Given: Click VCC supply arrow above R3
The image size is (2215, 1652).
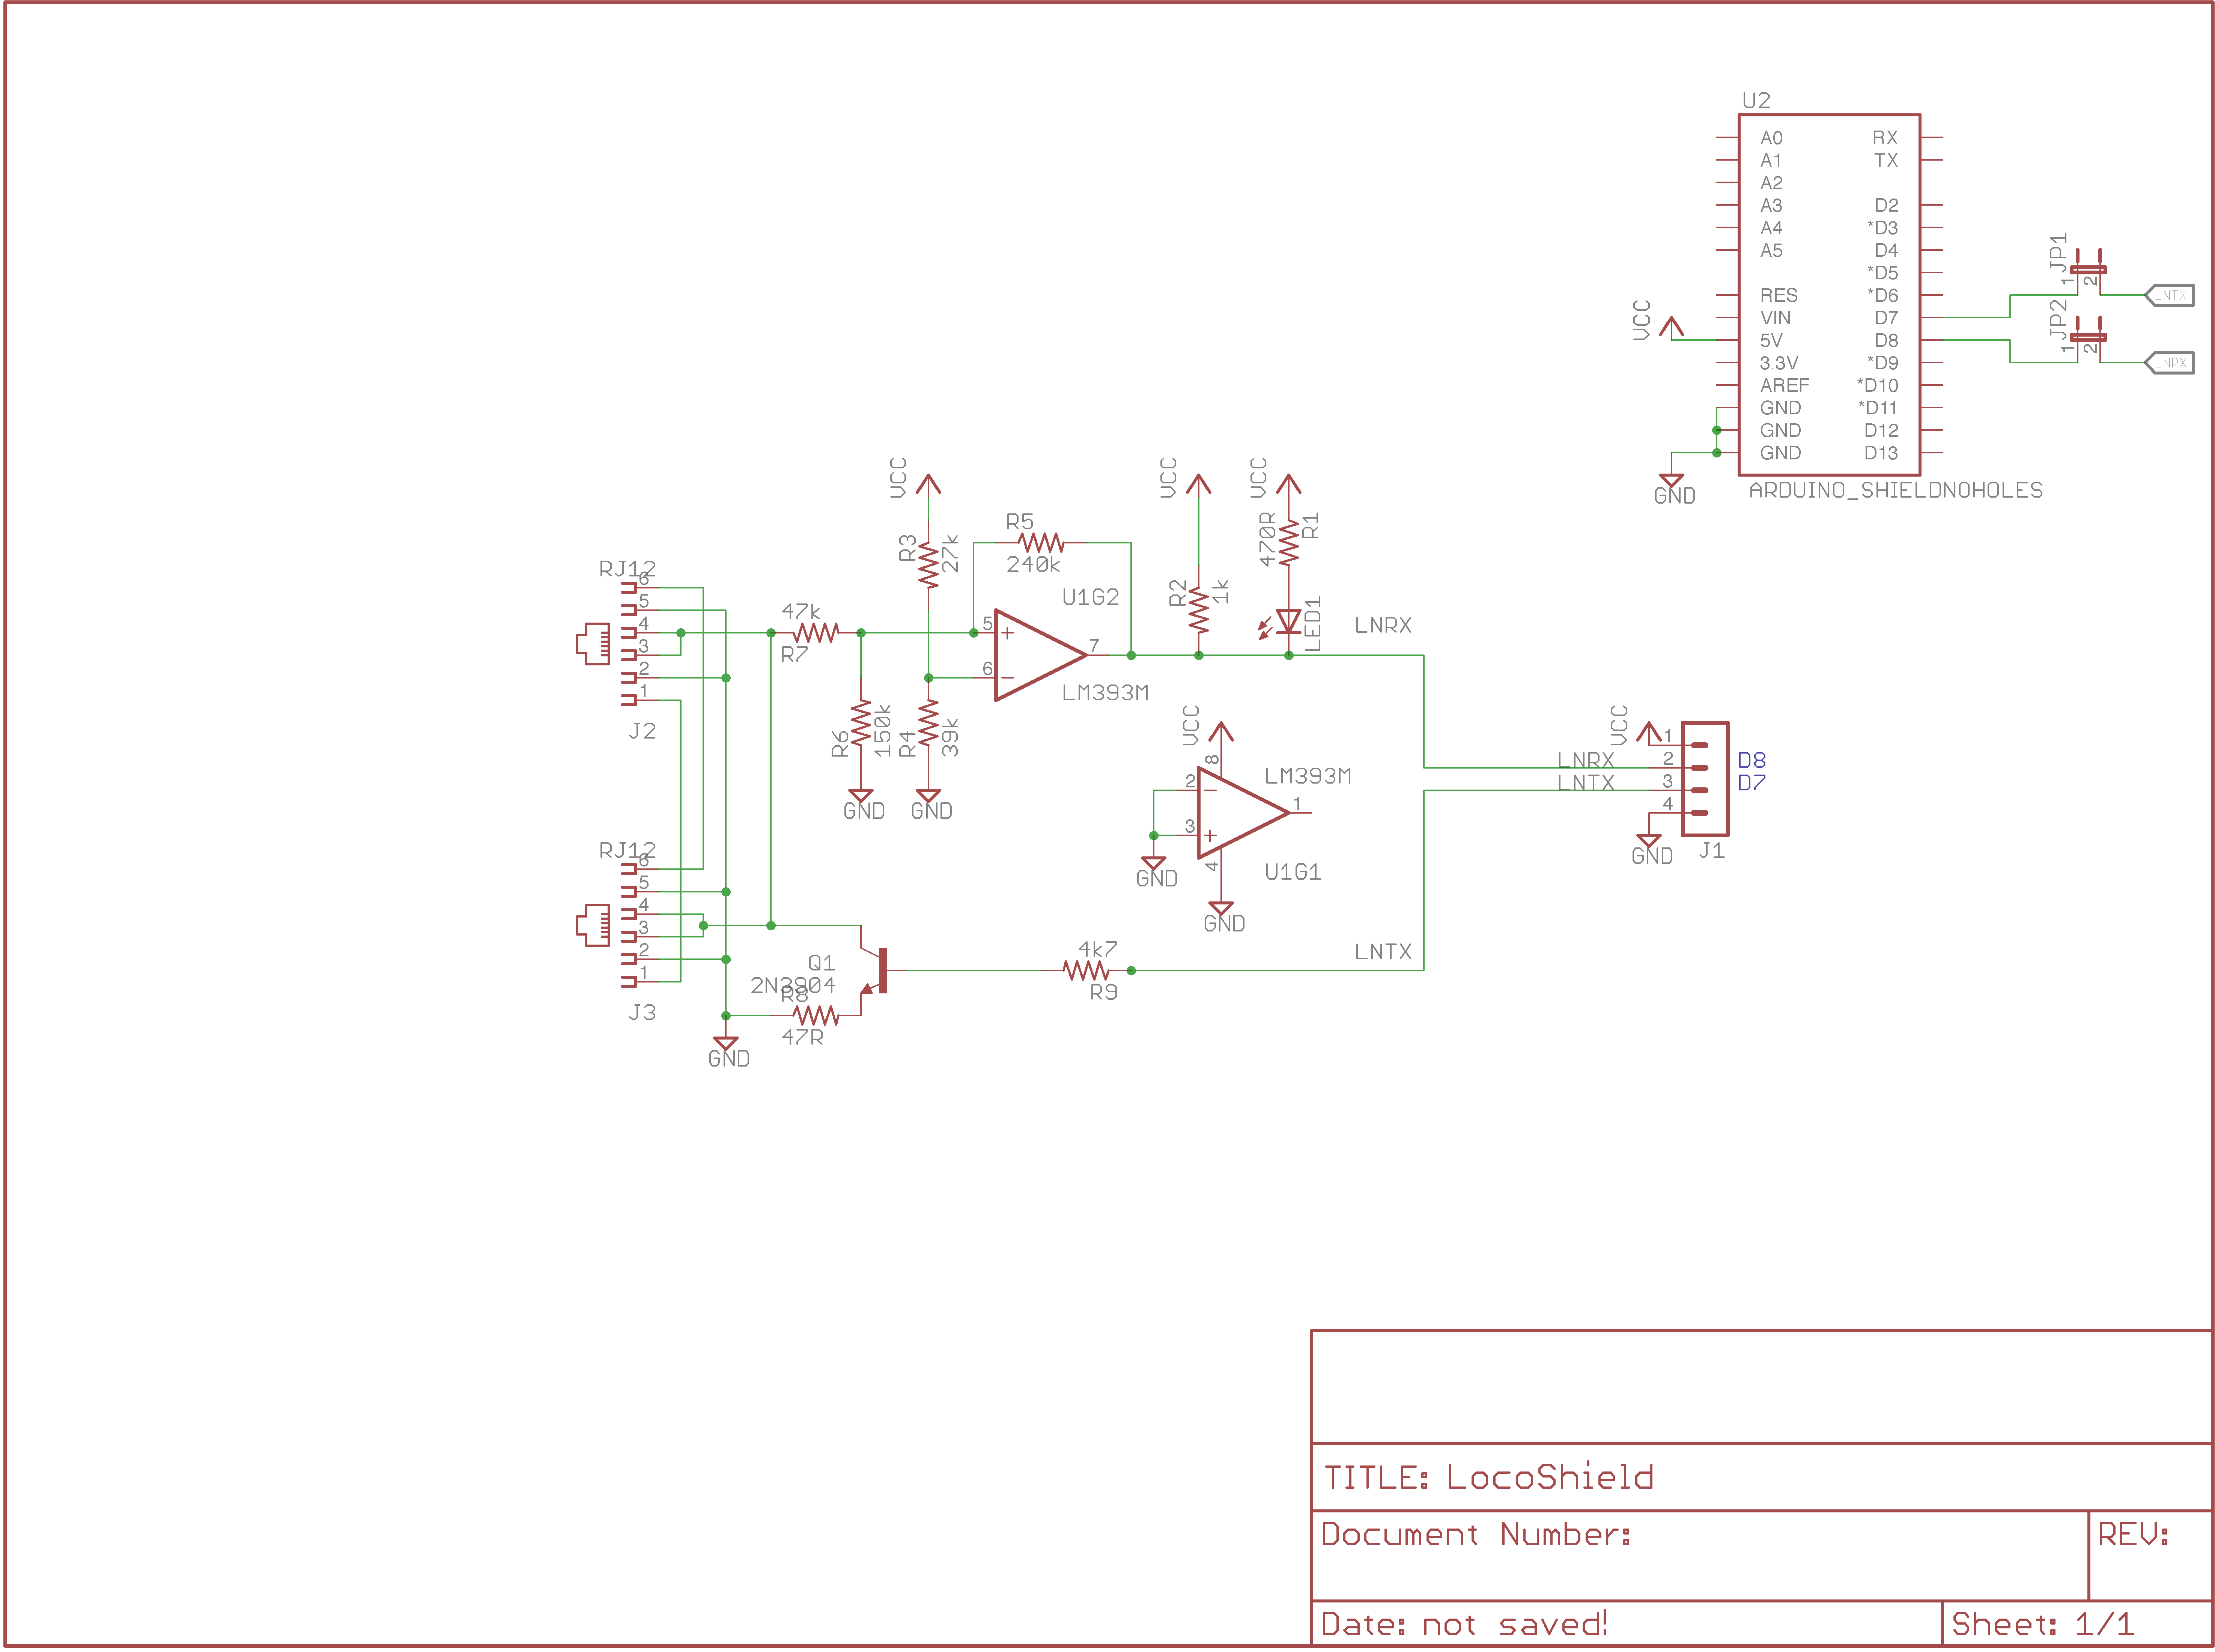Looking at the screenshot, I should [929, 485].
